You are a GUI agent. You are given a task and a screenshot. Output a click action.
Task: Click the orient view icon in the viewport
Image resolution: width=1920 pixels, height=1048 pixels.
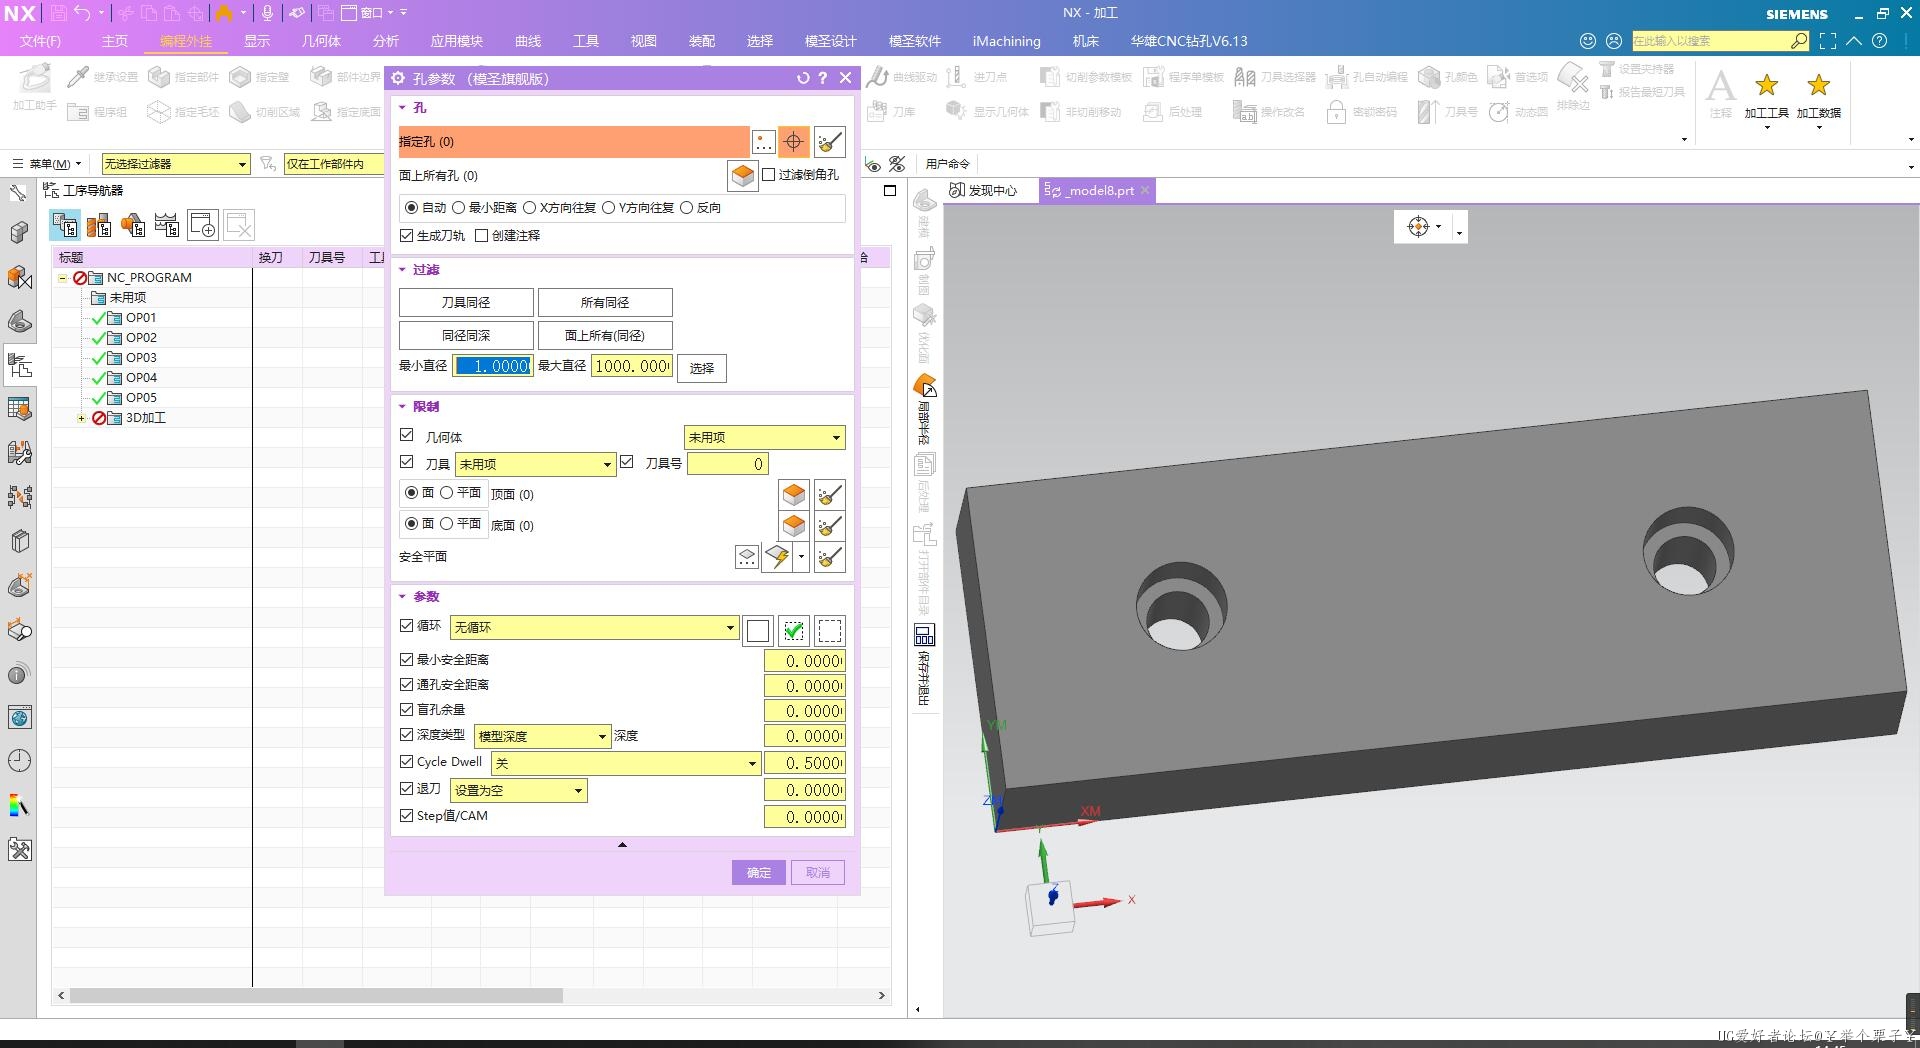click(x=1418, y=227)
